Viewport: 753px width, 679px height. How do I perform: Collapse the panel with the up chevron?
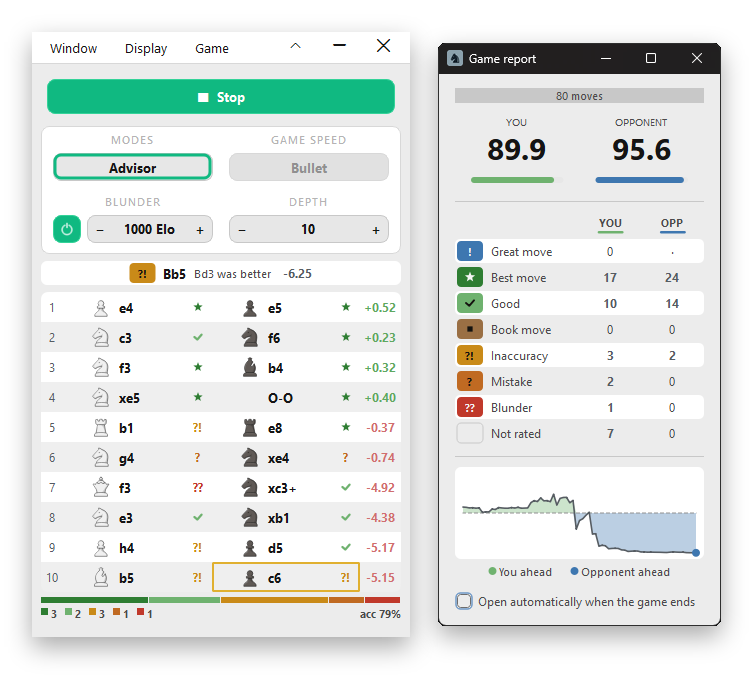pos(295,46)
